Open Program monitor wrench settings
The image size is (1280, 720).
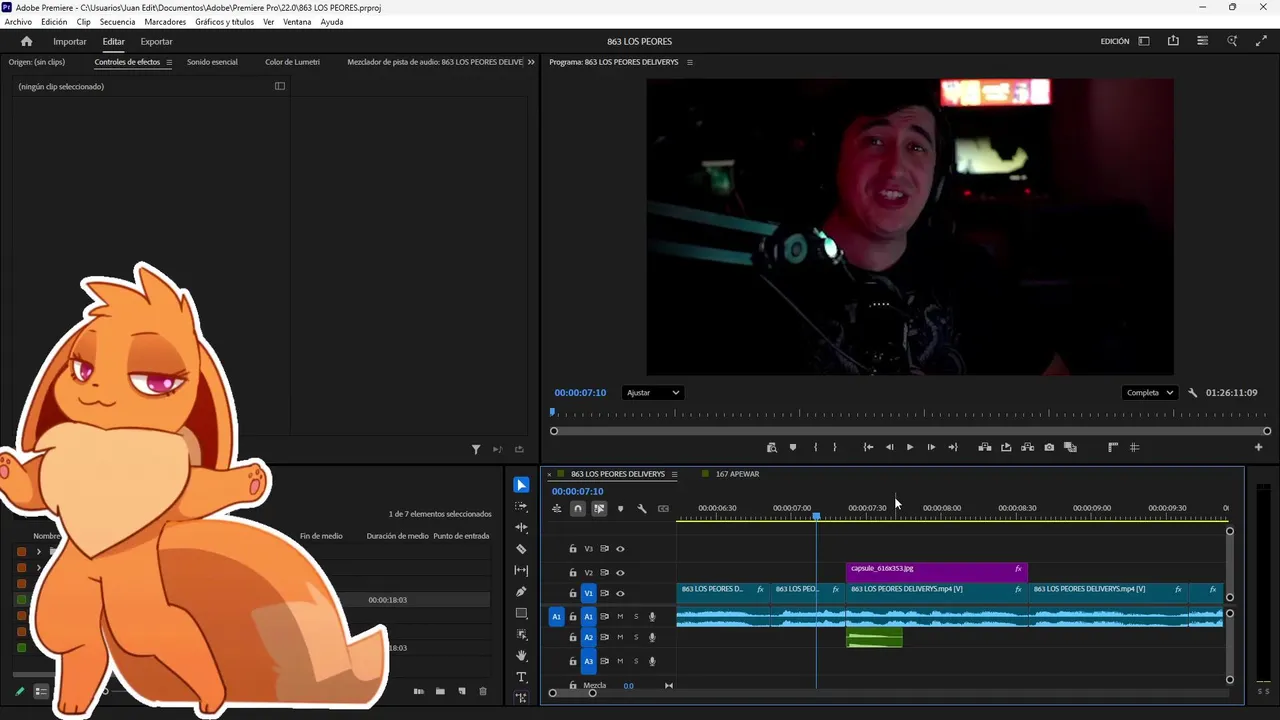pyautogui.click(x=1192, y=393)
